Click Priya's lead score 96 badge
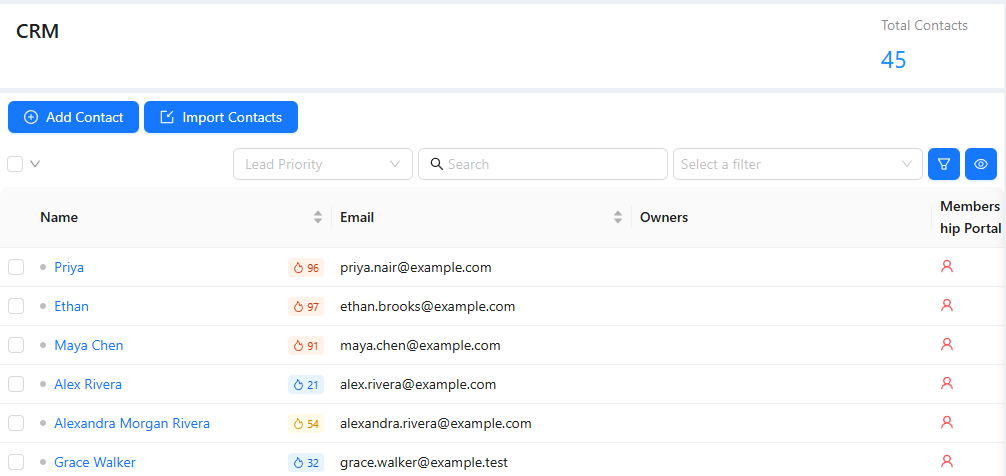Screen dimensions: 1006x476 point(306,268)
